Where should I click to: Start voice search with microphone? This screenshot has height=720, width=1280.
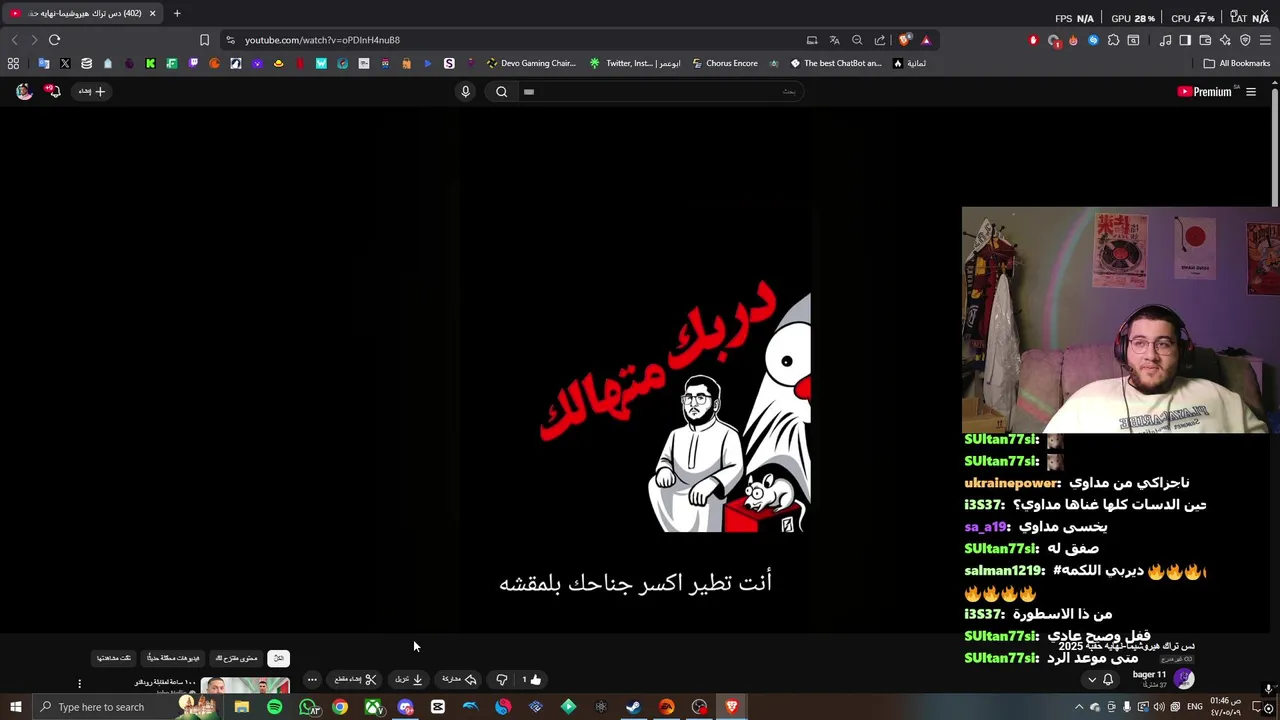[465, 92]
